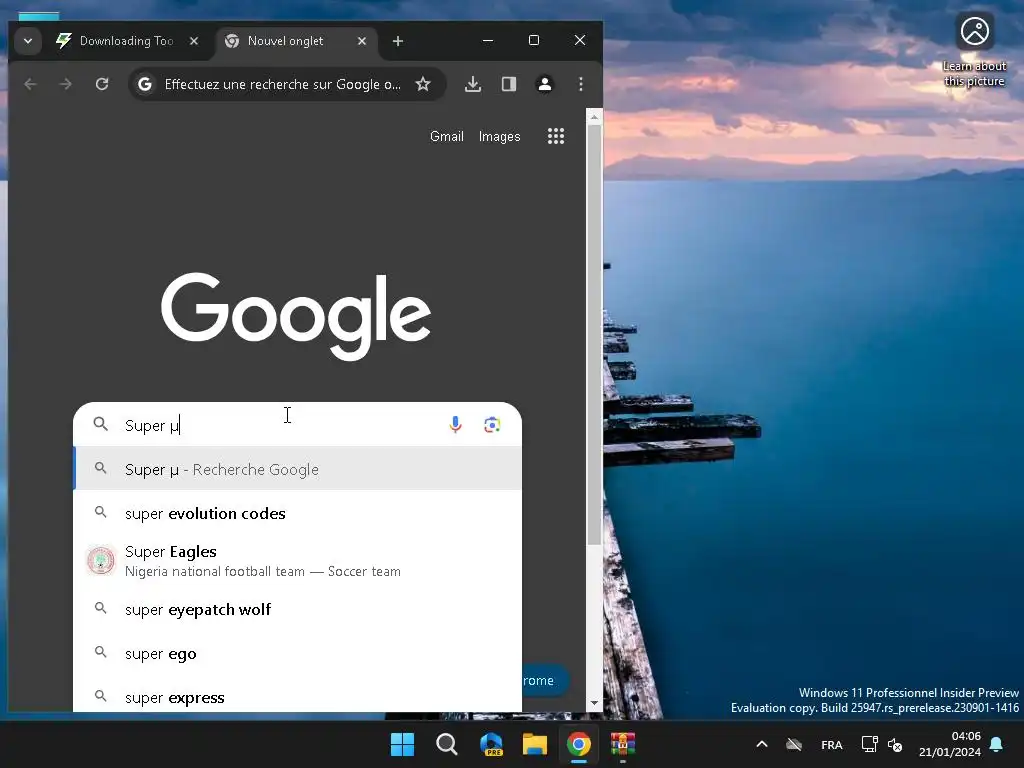
Task: Switch the FRA input language
Action: coord(831,744)
